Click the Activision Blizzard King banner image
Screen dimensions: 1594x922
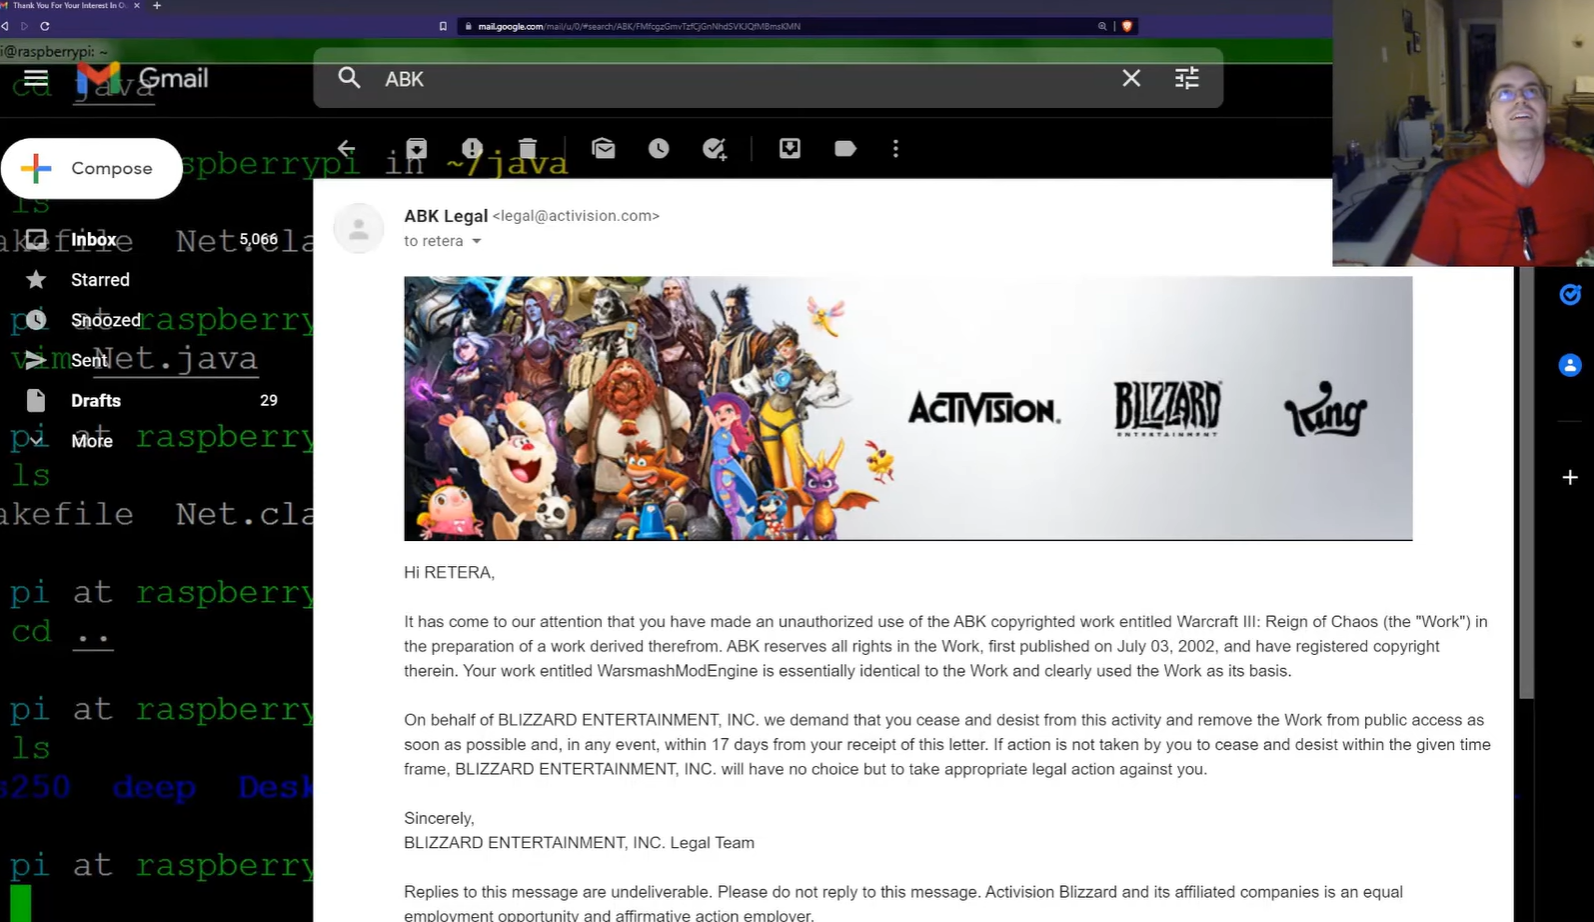pyautogui.click(x=908, y=408)
